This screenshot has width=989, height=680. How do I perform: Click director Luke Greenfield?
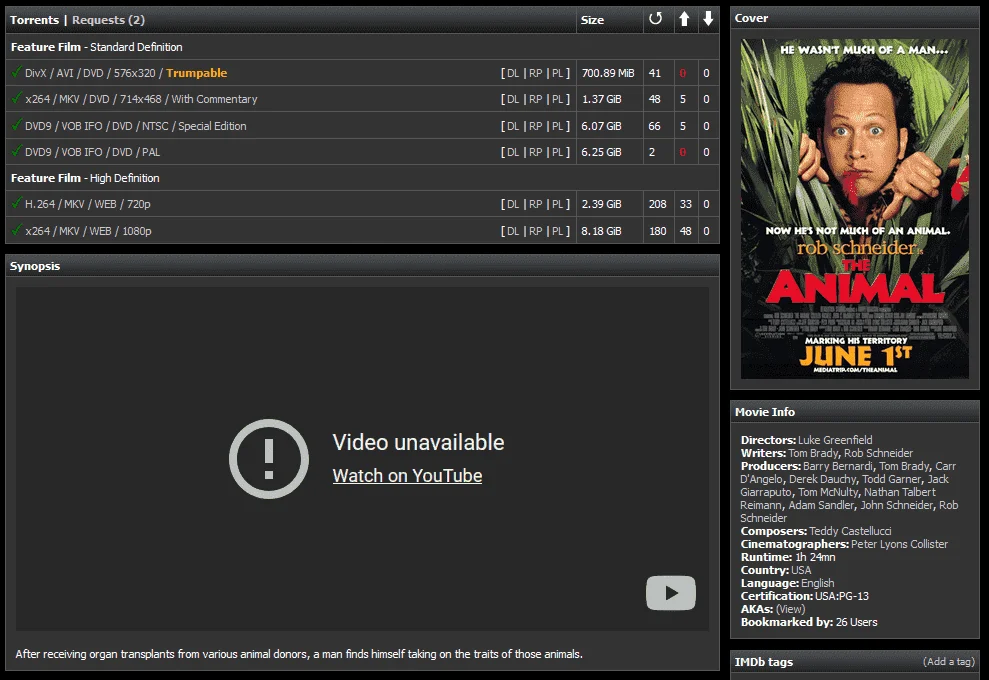pyautogui.click(x=835, y=440)
